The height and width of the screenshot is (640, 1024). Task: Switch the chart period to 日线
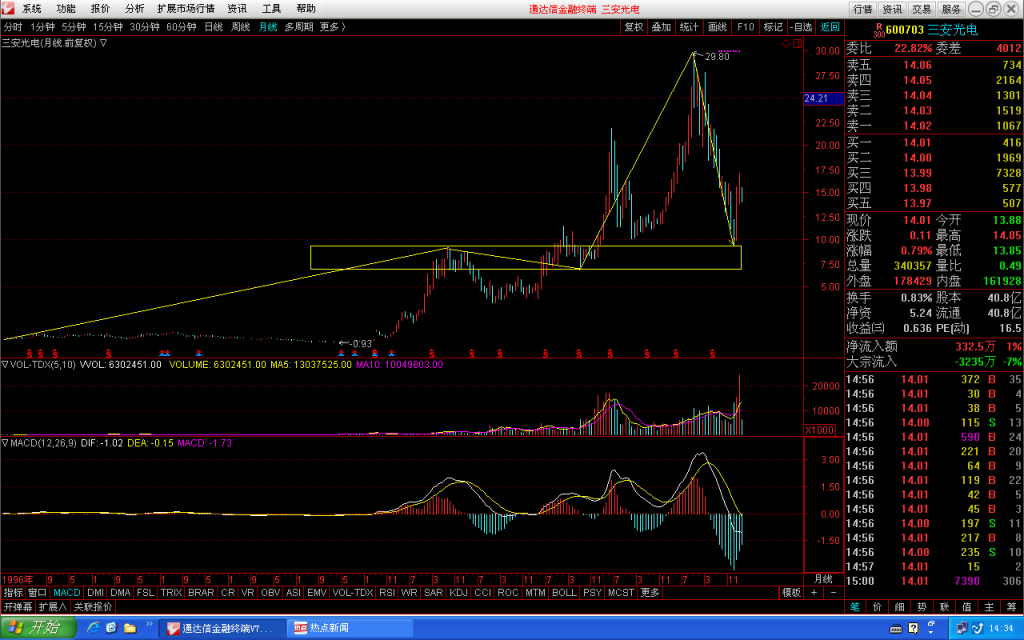coord(214,27)
